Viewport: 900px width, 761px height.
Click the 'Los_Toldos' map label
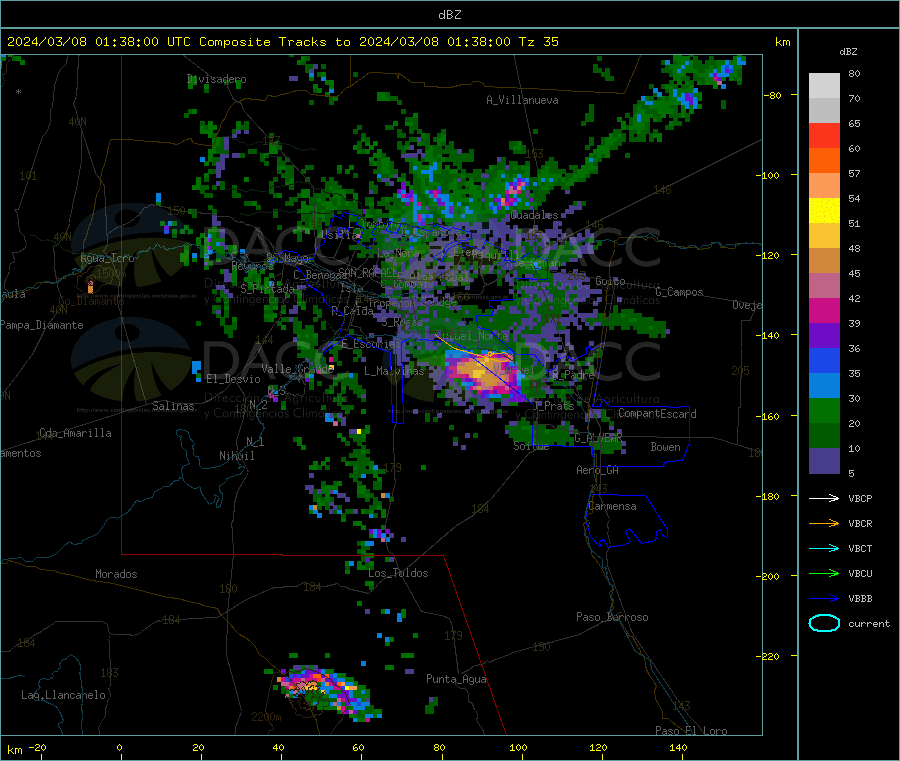tap(398, 573)
